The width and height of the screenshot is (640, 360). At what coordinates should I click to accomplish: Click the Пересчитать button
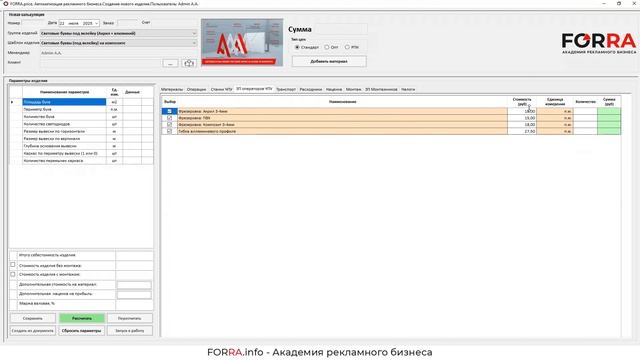130,318
